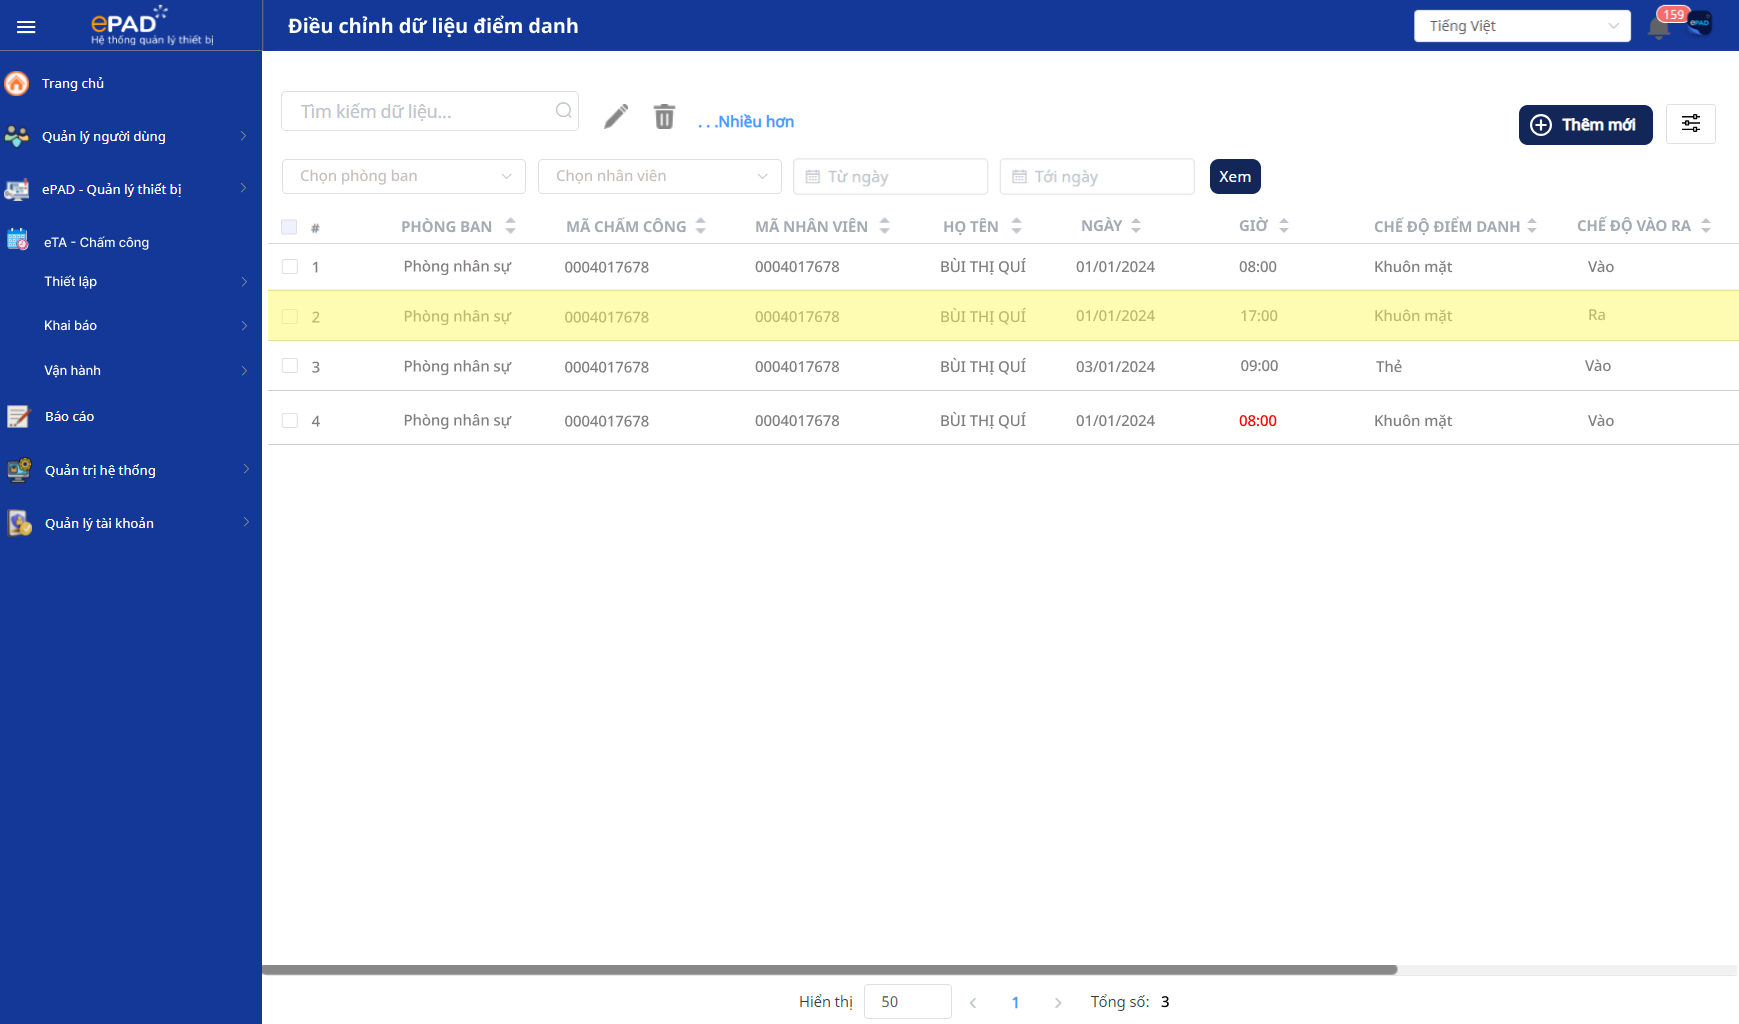Expand Khai báo submenu chevron
The height and width of the screenshot is (1024, 1739).
click(x=244, y=326)
